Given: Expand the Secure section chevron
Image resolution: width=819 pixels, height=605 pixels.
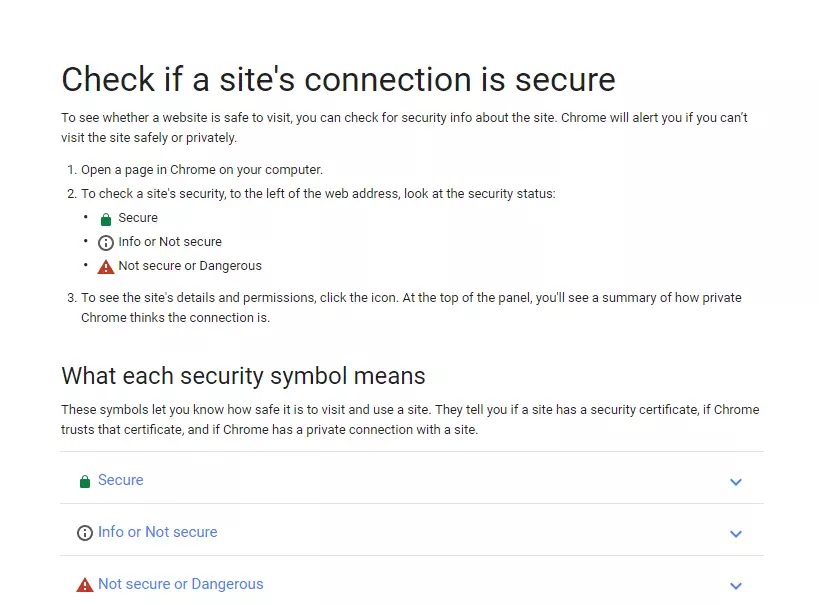Looking at the screenshot, I should click(x=735, y=482).
